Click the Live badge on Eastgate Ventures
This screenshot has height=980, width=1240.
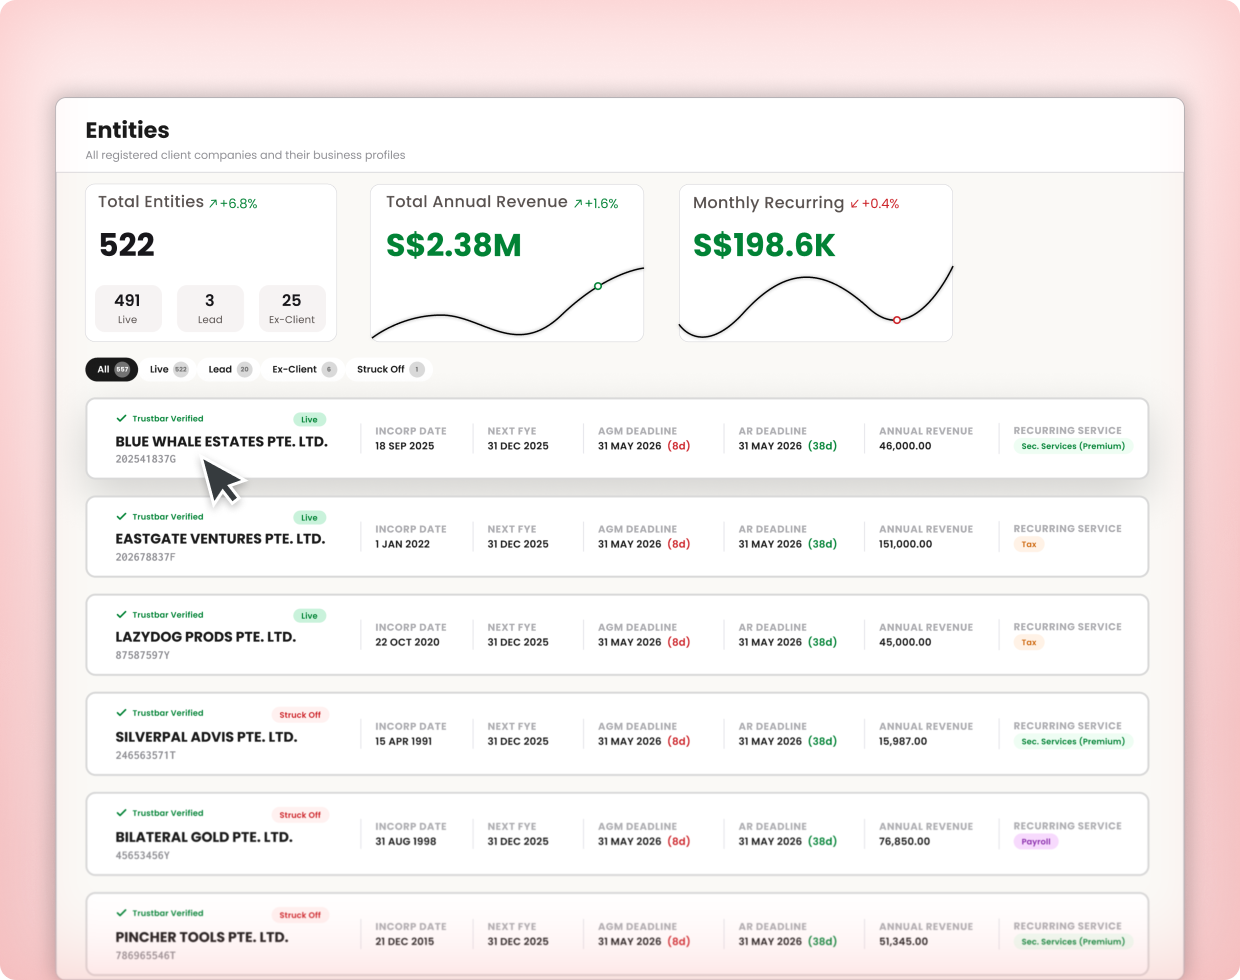310,518
